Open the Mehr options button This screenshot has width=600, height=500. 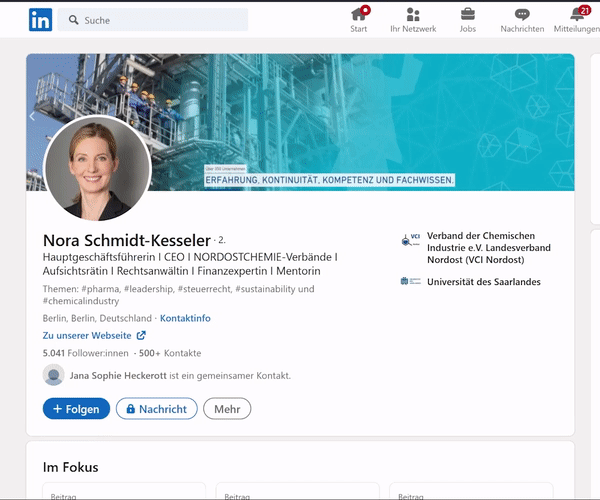(x=227, y=409)
